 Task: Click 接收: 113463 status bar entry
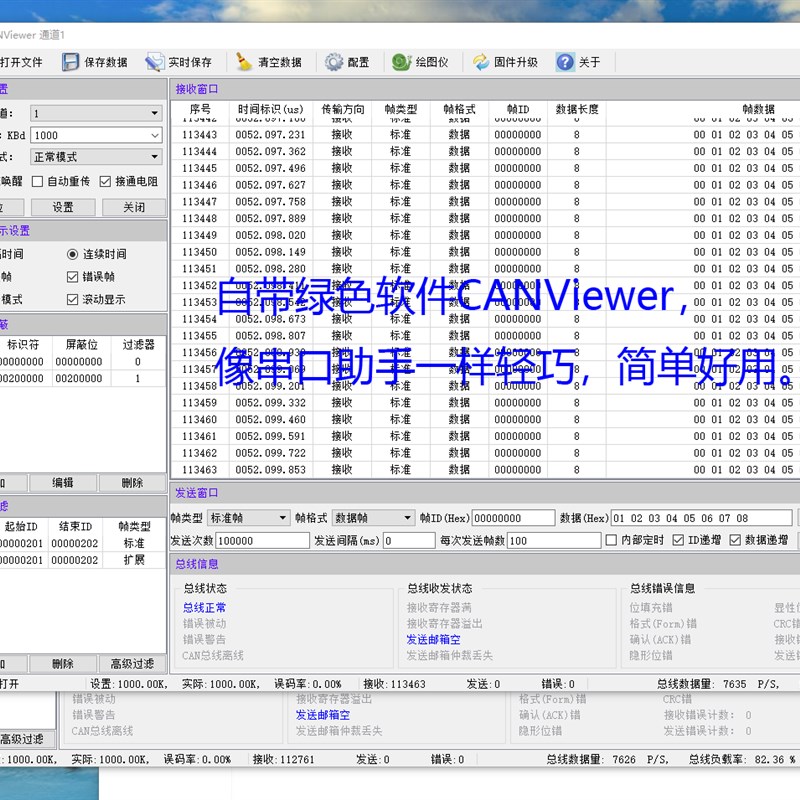394,684
